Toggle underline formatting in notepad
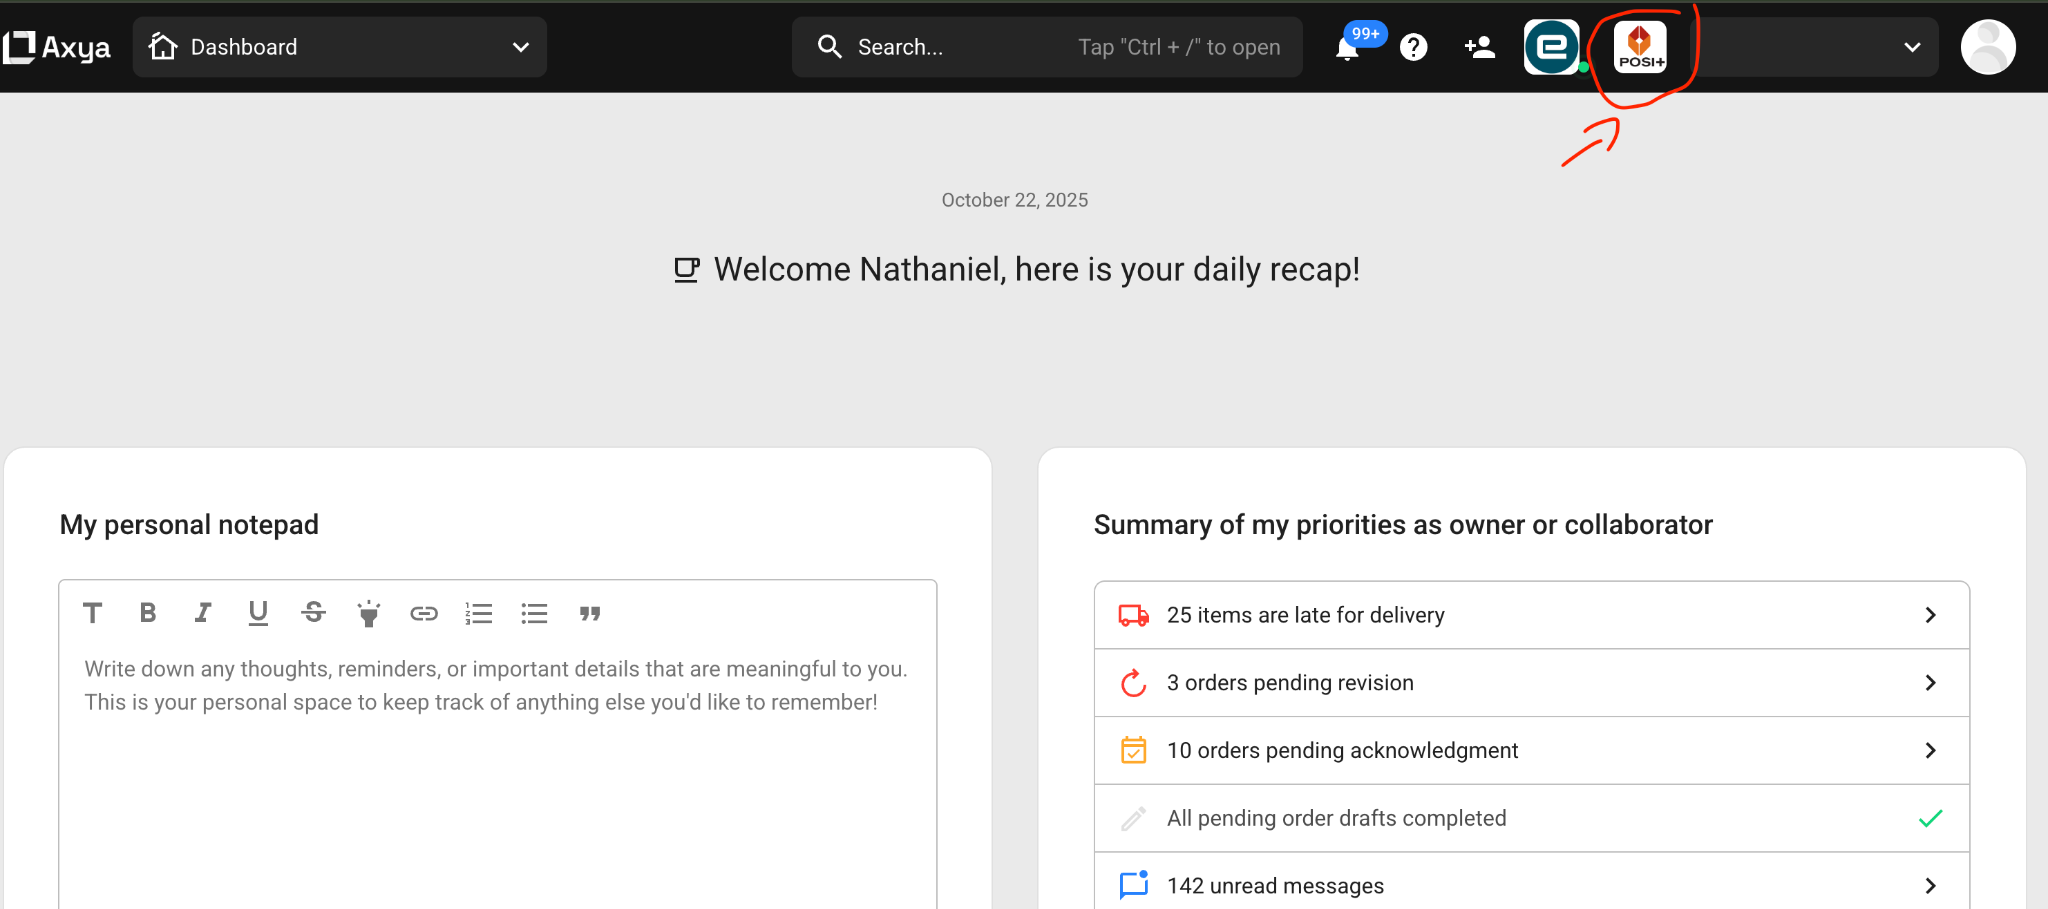Image resolution: width=2048 pixels, height=909 pixels. coord(258,614)
